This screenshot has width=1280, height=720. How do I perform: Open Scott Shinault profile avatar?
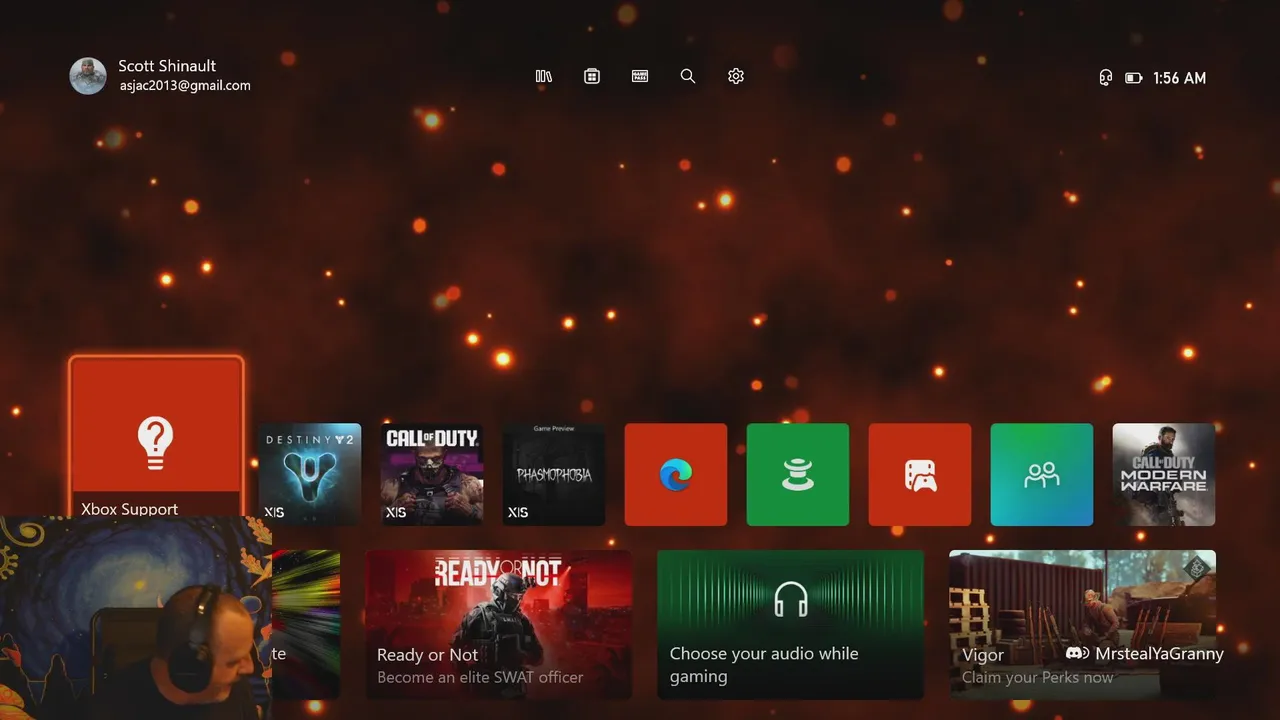click(88, 76)
